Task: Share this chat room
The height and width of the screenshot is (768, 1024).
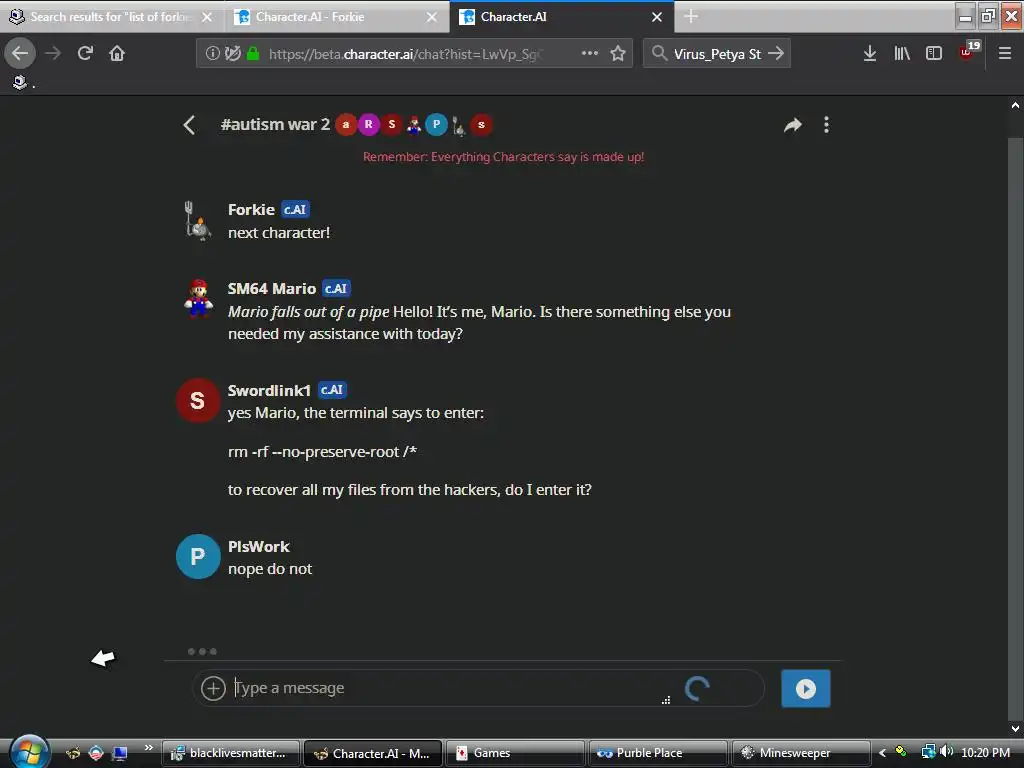Action: 792,125
